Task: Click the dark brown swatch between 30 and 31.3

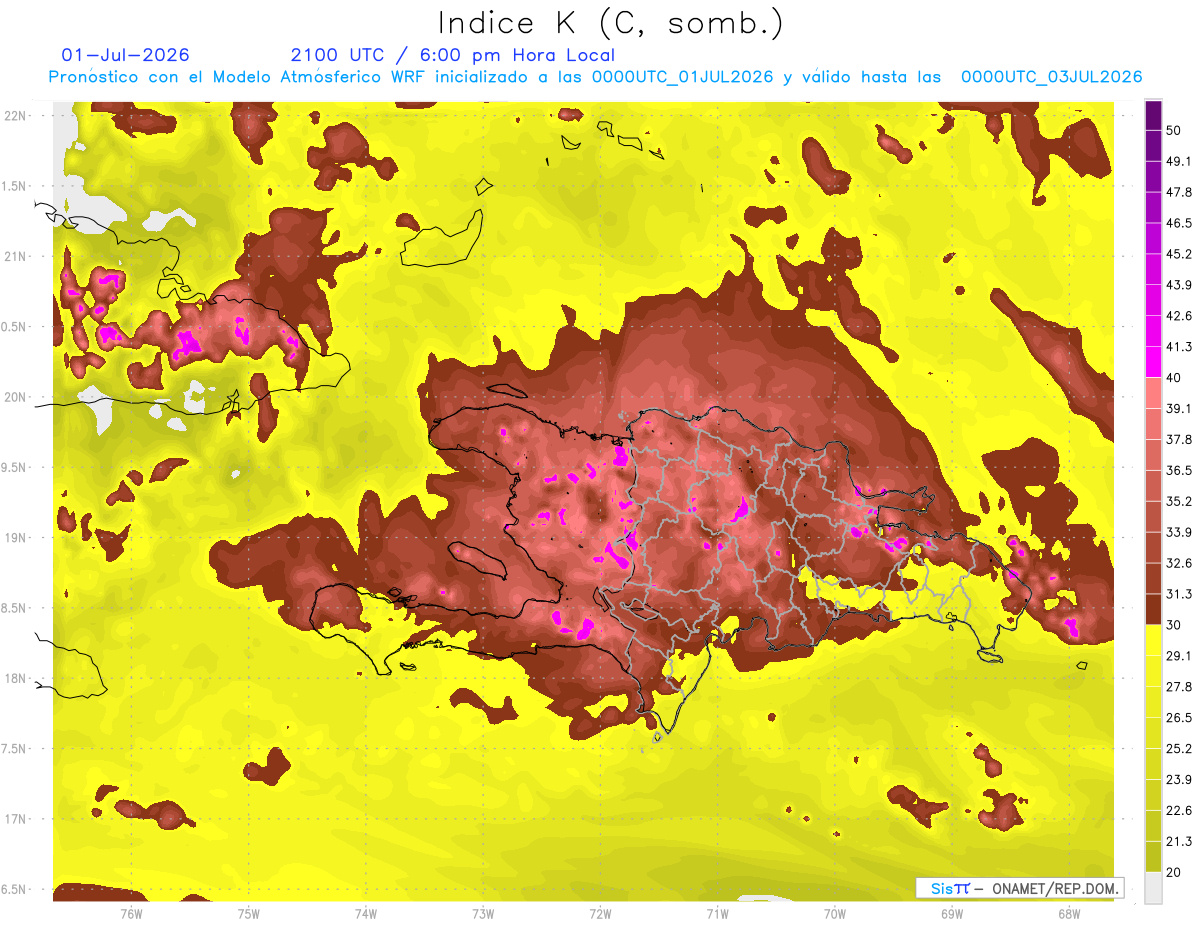Action: pyautogui.click(x=1153, y=609)
